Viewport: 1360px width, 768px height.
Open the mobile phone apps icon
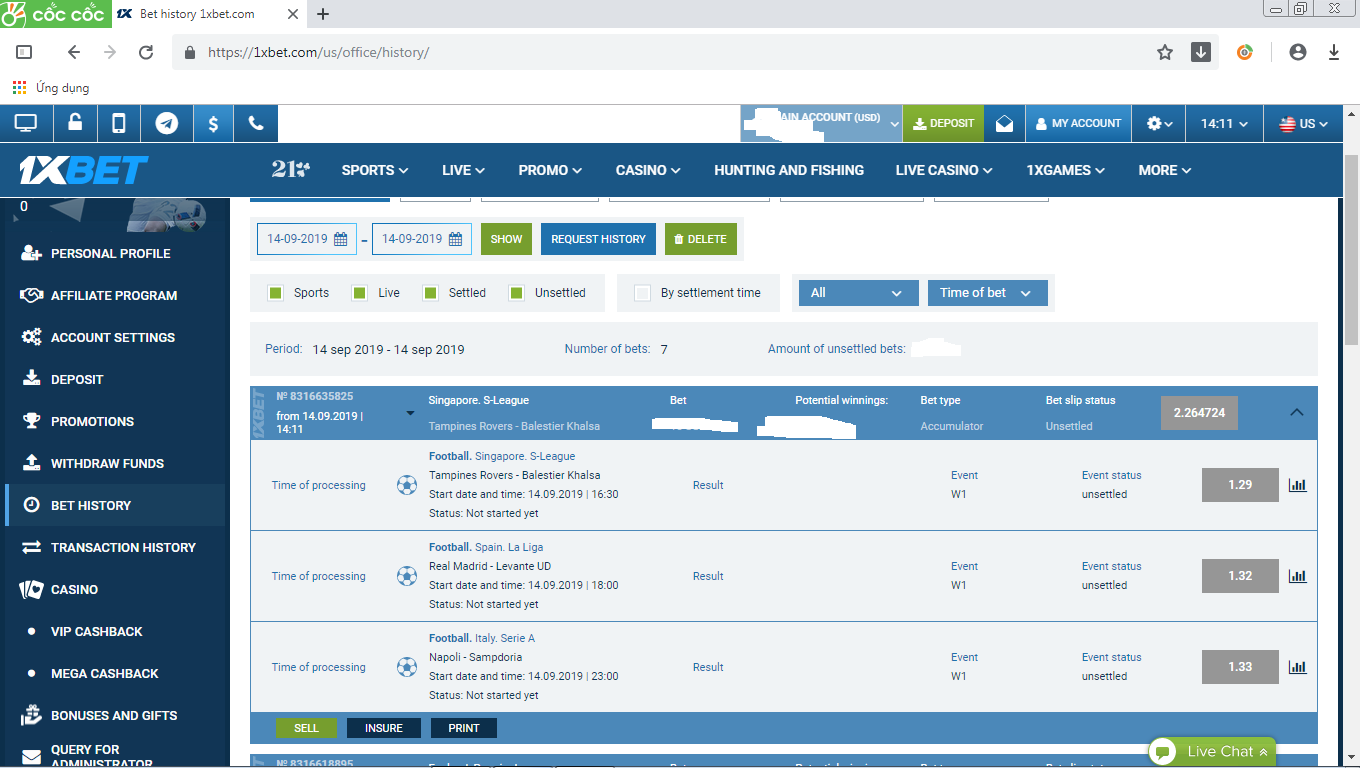click(x=119, y=123)
